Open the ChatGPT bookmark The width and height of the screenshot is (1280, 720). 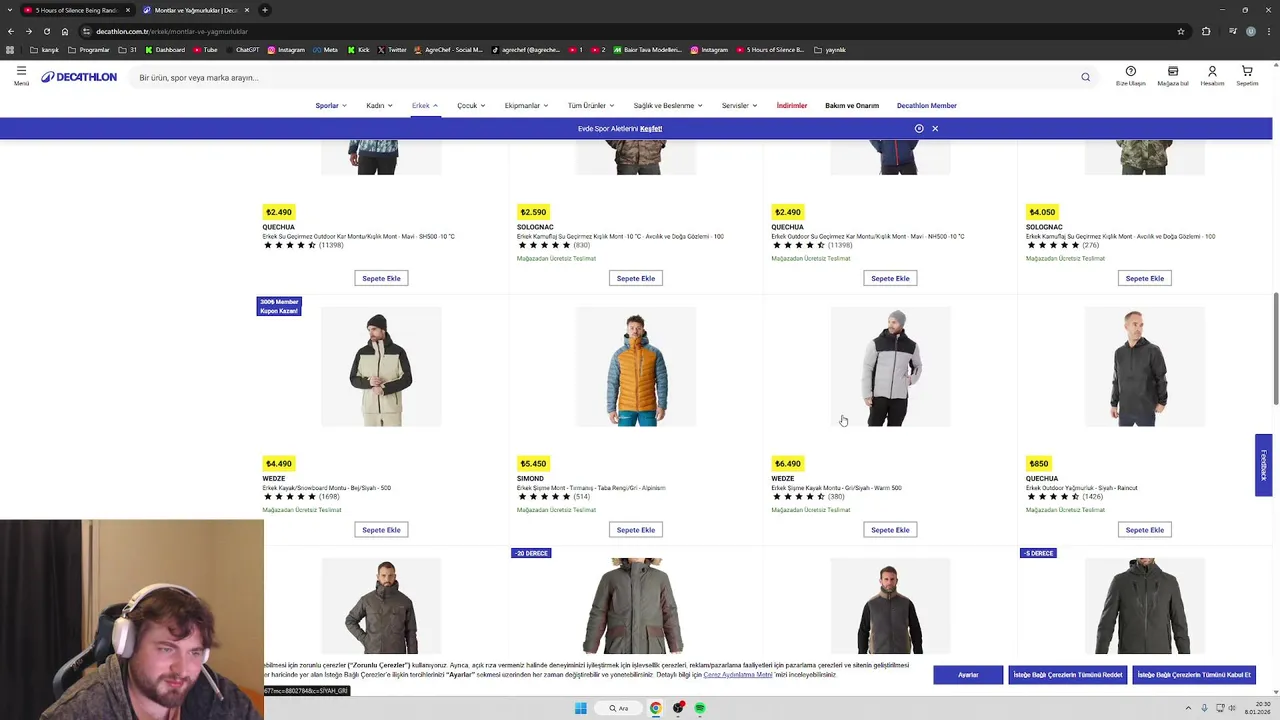point(241,50)
